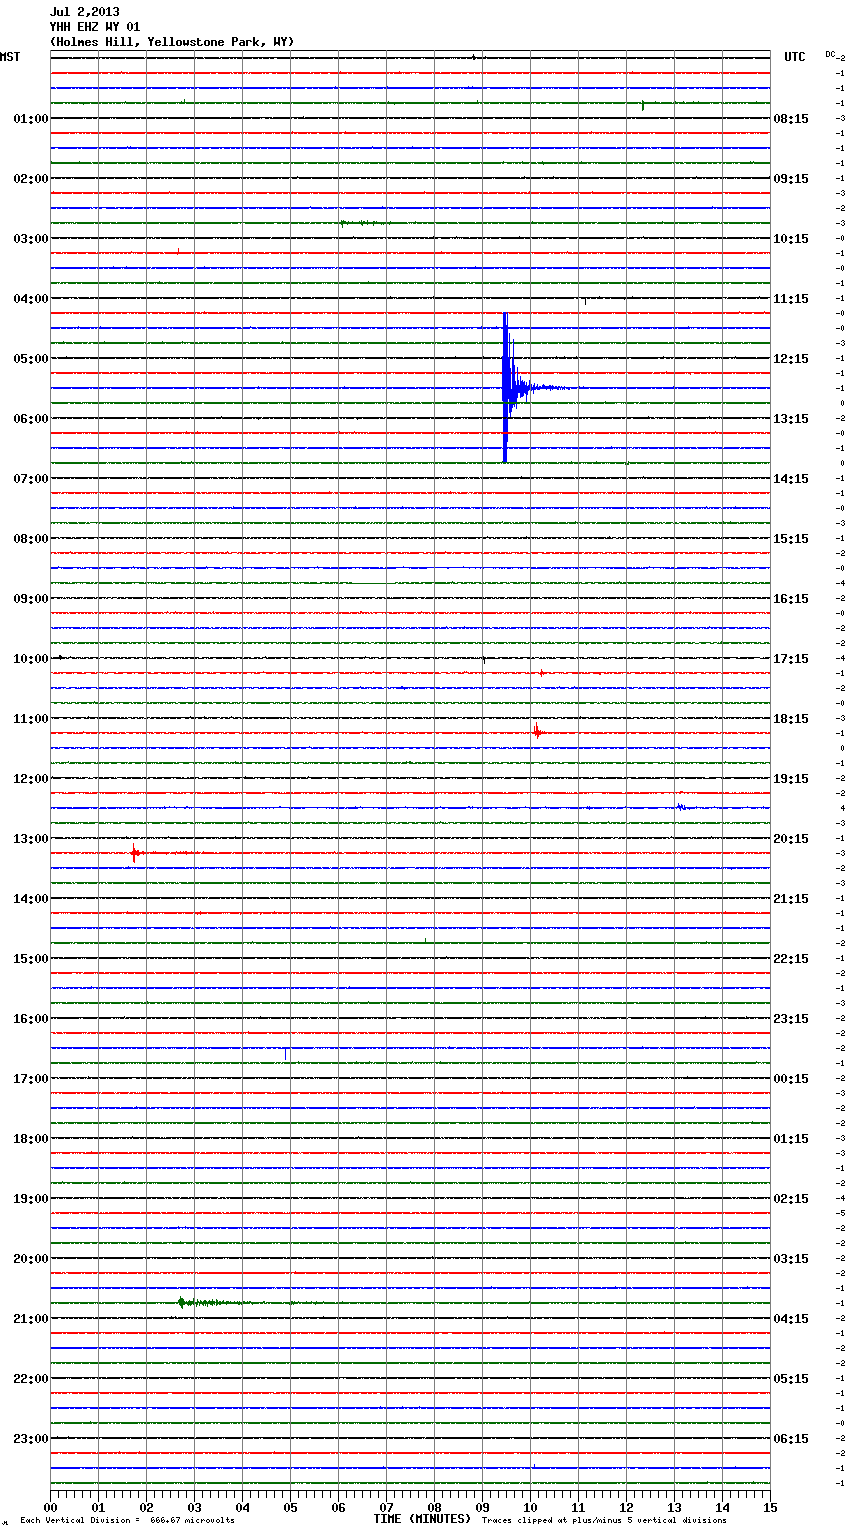Click the "00:15" UTC time label
Image resolution: width=850 pixels, height=1534 pixels.
pyautogui.click(x=791, y=1079)
